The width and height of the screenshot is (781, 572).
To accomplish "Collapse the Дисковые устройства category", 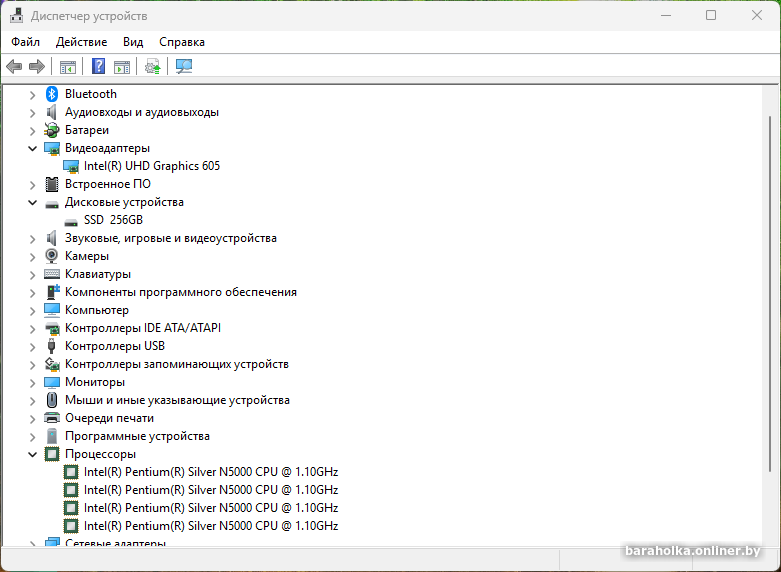I will 32,202.
